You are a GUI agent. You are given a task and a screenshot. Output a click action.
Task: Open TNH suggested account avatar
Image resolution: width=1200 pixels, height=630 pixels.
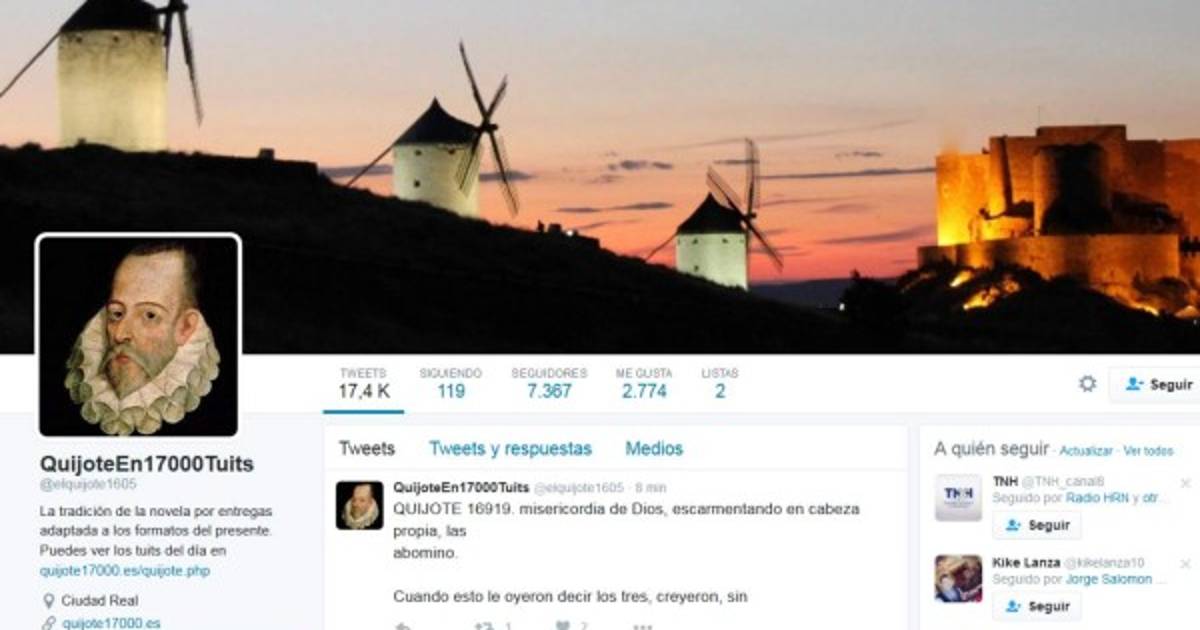tap(958, 498)
